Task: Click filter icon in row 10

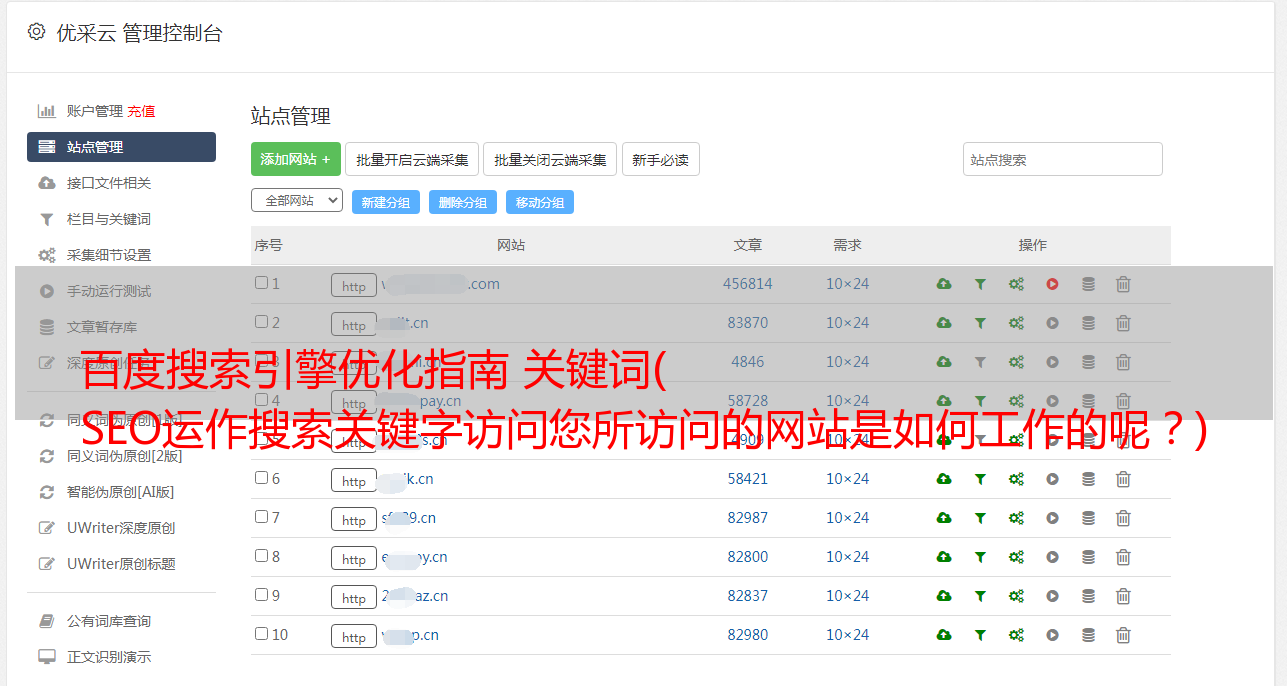Action: tap(980, 635)
